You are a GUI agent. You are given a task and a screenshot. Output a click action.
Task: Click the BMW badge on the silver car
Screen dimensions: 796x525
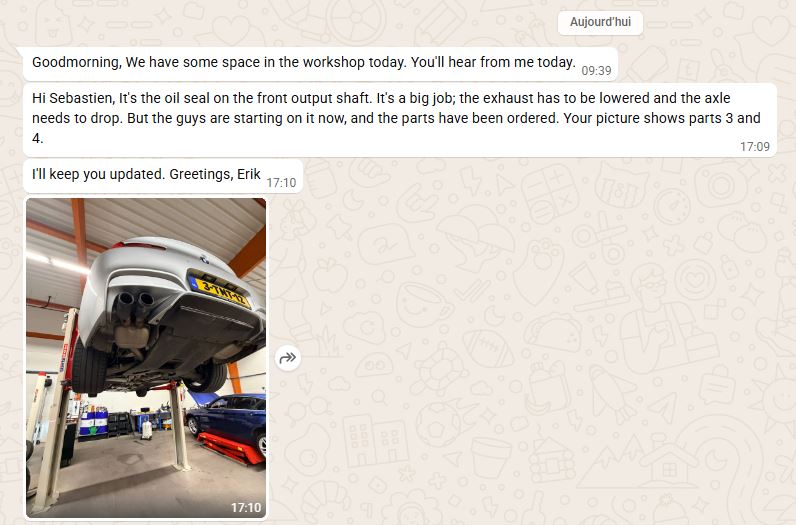coord(204,259)
